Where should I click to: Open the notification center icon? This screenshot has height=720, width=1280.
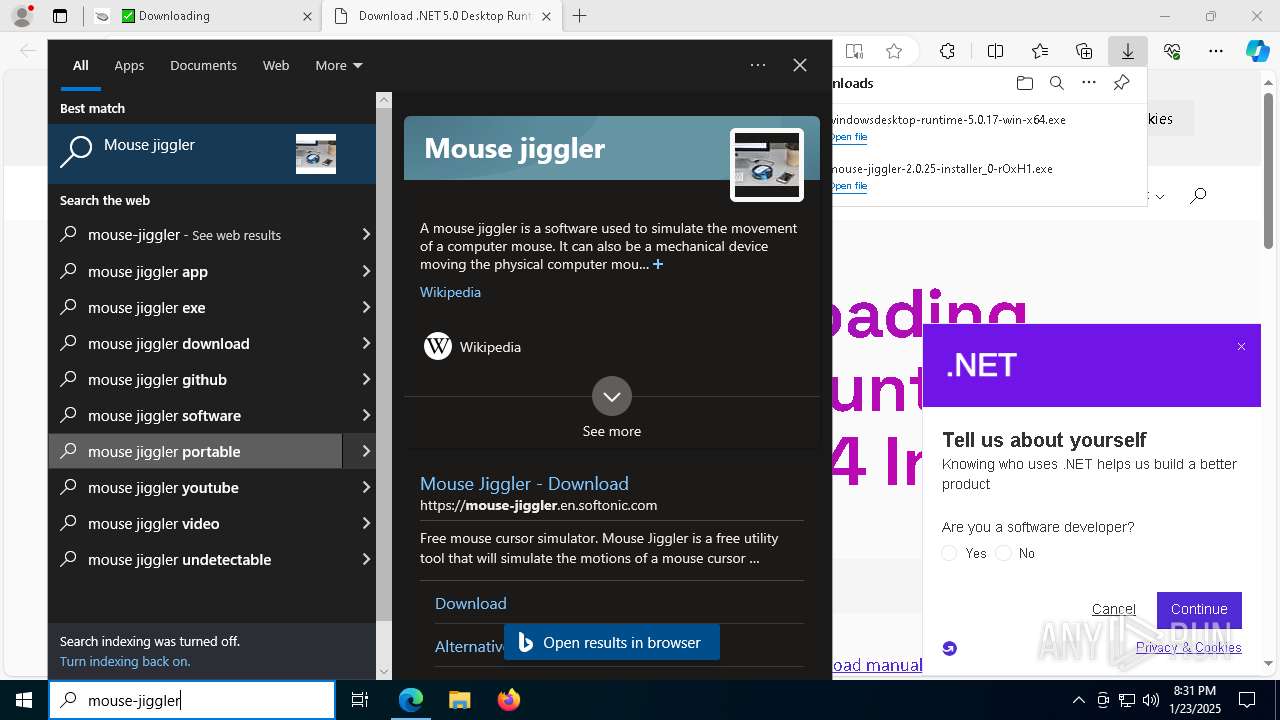coord(1247,700)
